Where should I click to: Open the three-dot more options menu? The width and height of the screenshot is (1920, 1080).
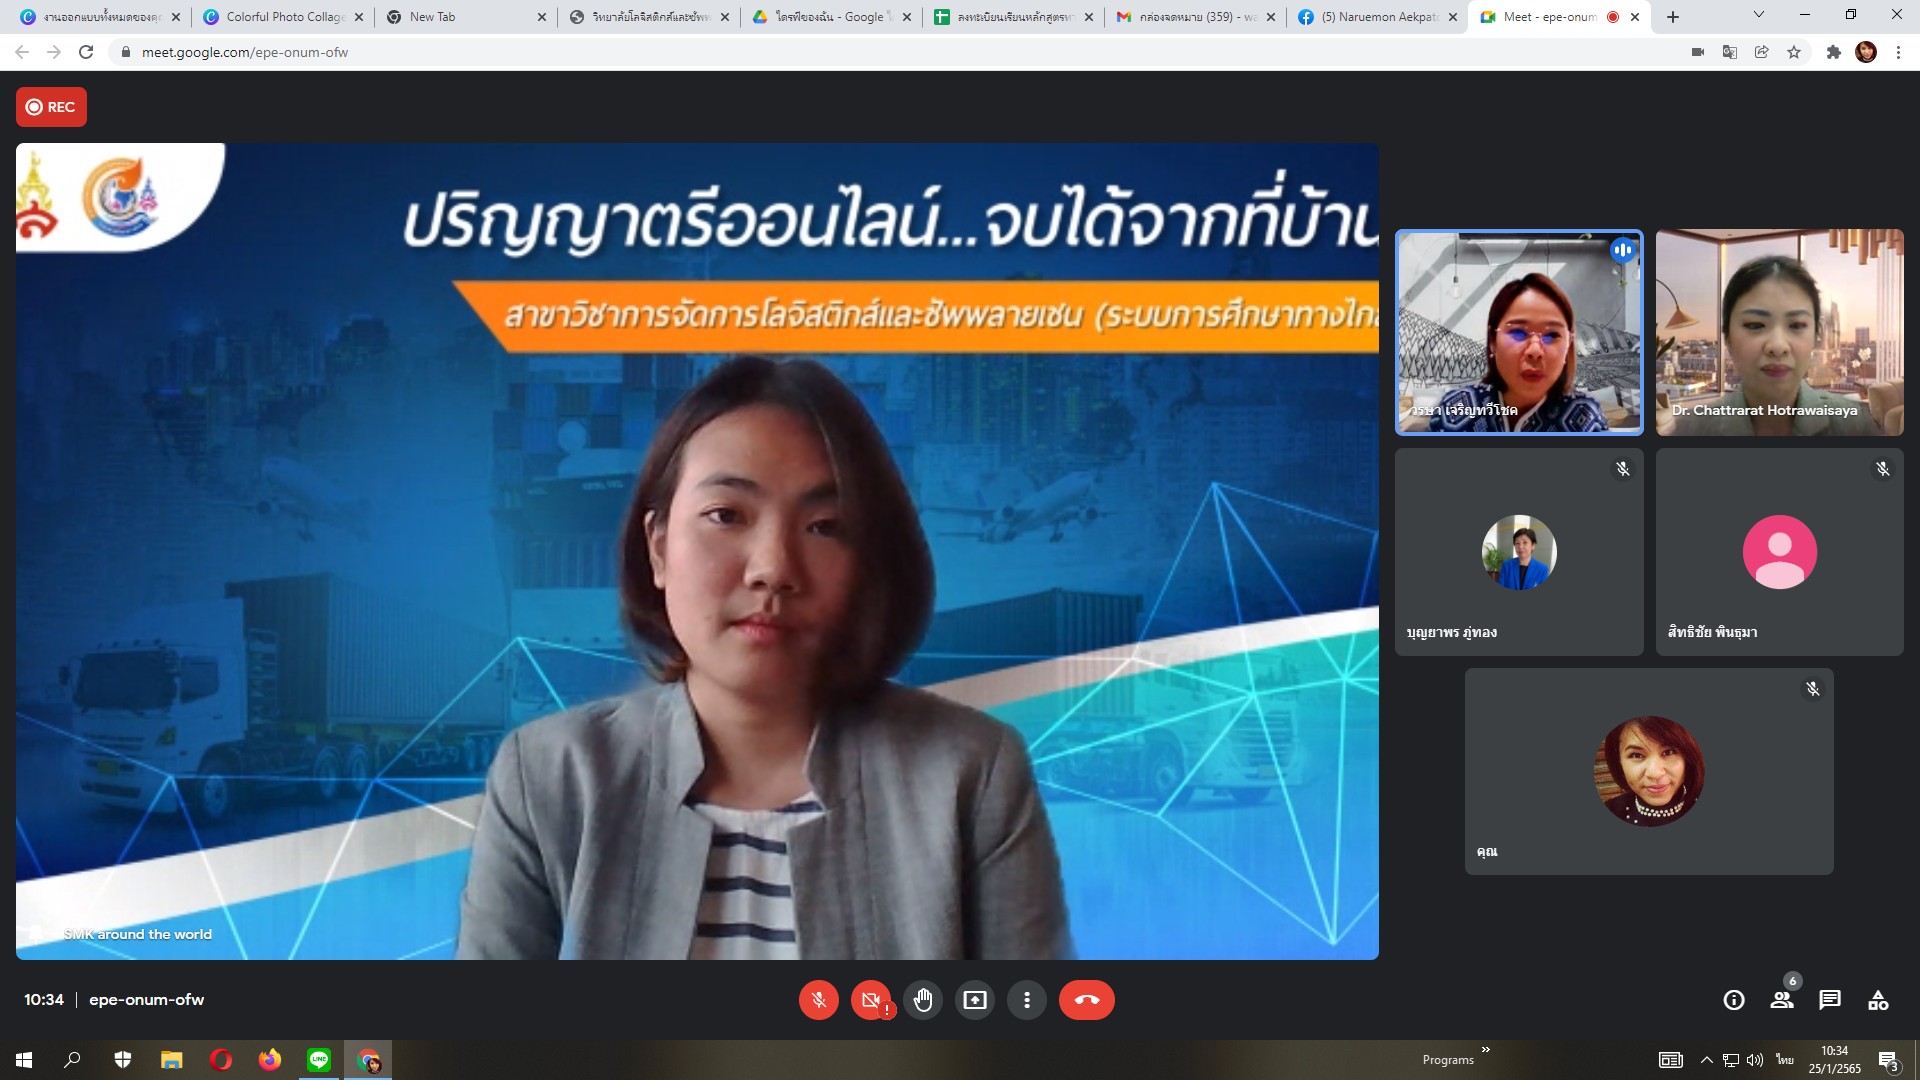click(x=1027, y=1000)
